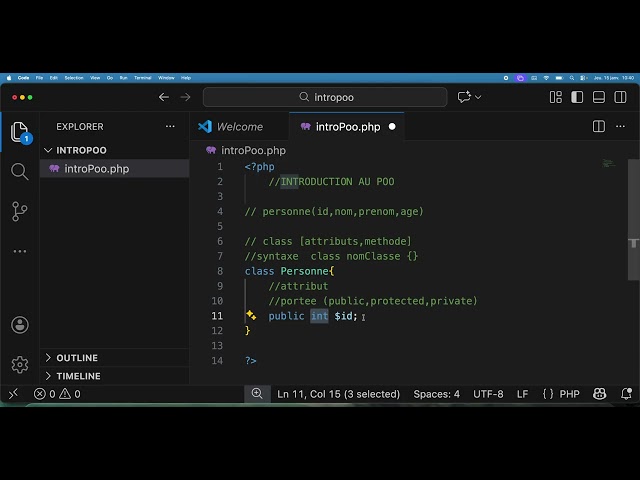The width and height of the screenshot is (640, 480).
Task: Open the notifications bell in status bar
Action: click(x=626, y=394)
